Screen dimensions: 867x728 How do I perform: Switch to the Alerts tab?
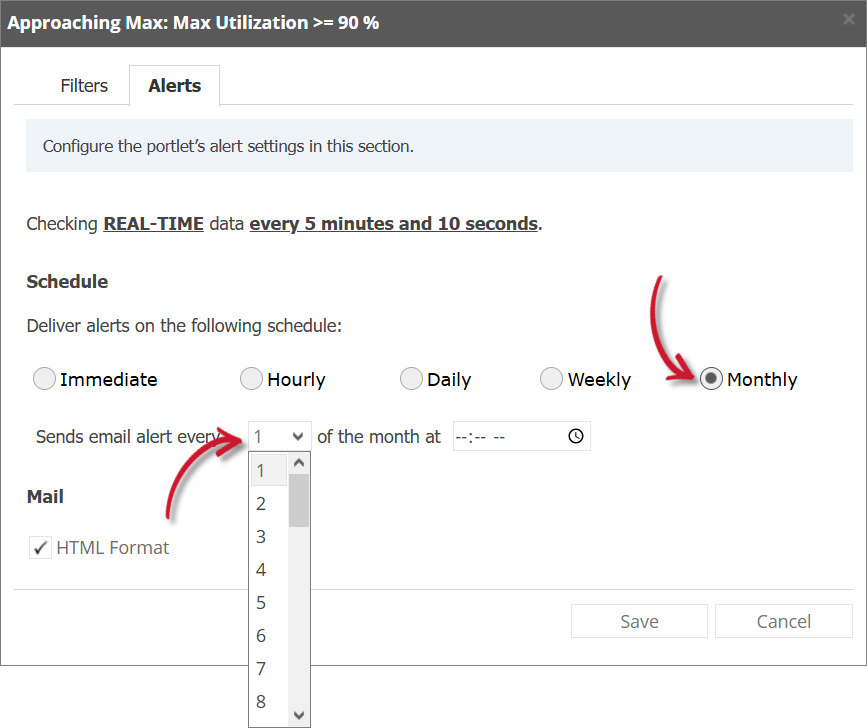point(174,86)
